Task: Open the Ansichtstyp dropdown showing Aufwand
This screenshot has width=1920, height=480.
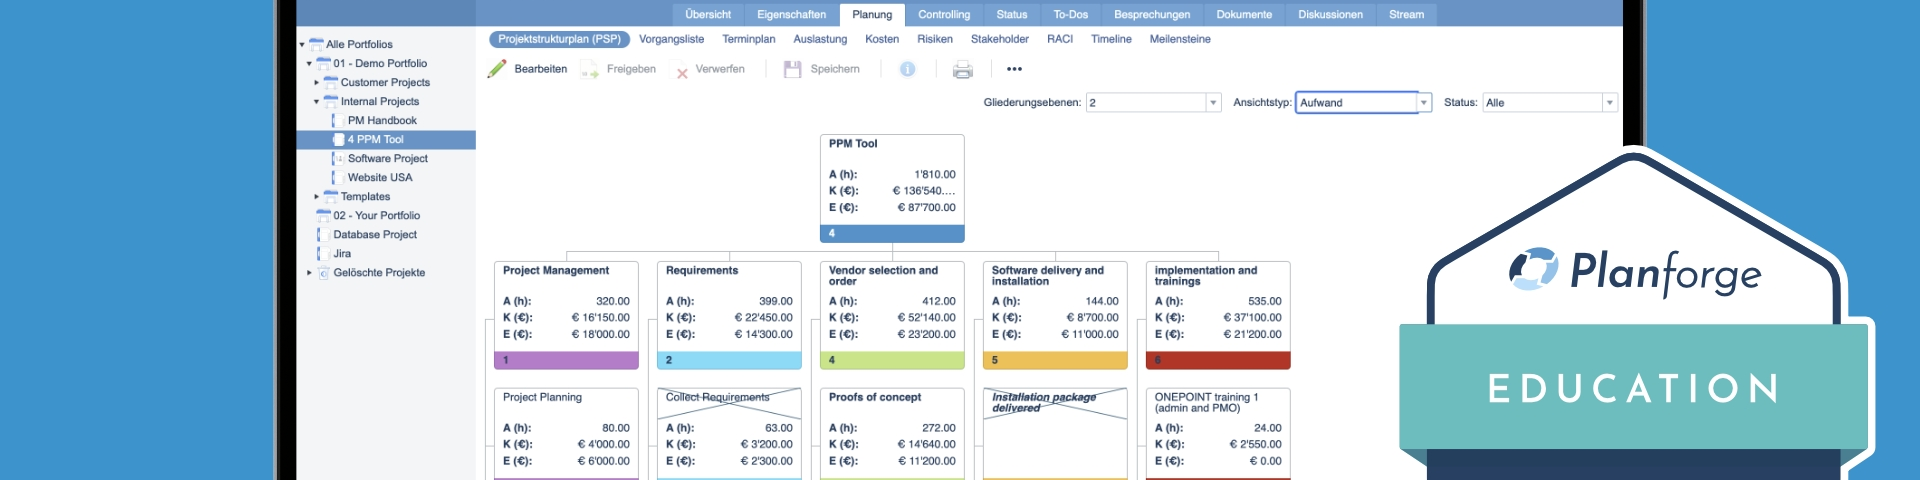Action: tap(1424, 102)
